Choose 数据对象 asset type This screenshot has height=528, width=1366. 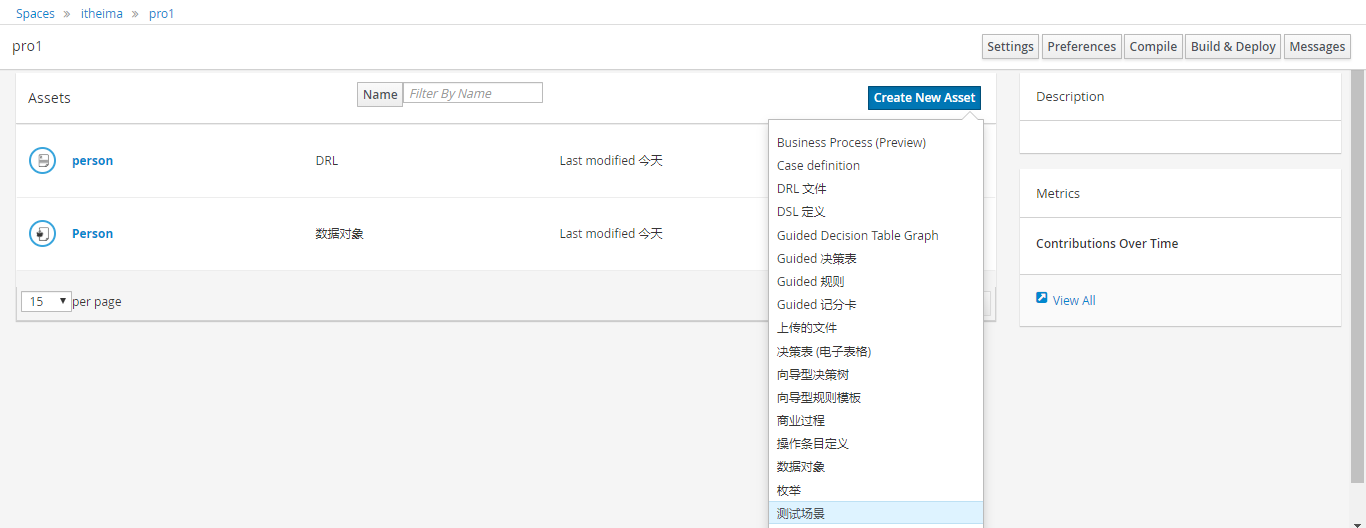coord(801,467)
